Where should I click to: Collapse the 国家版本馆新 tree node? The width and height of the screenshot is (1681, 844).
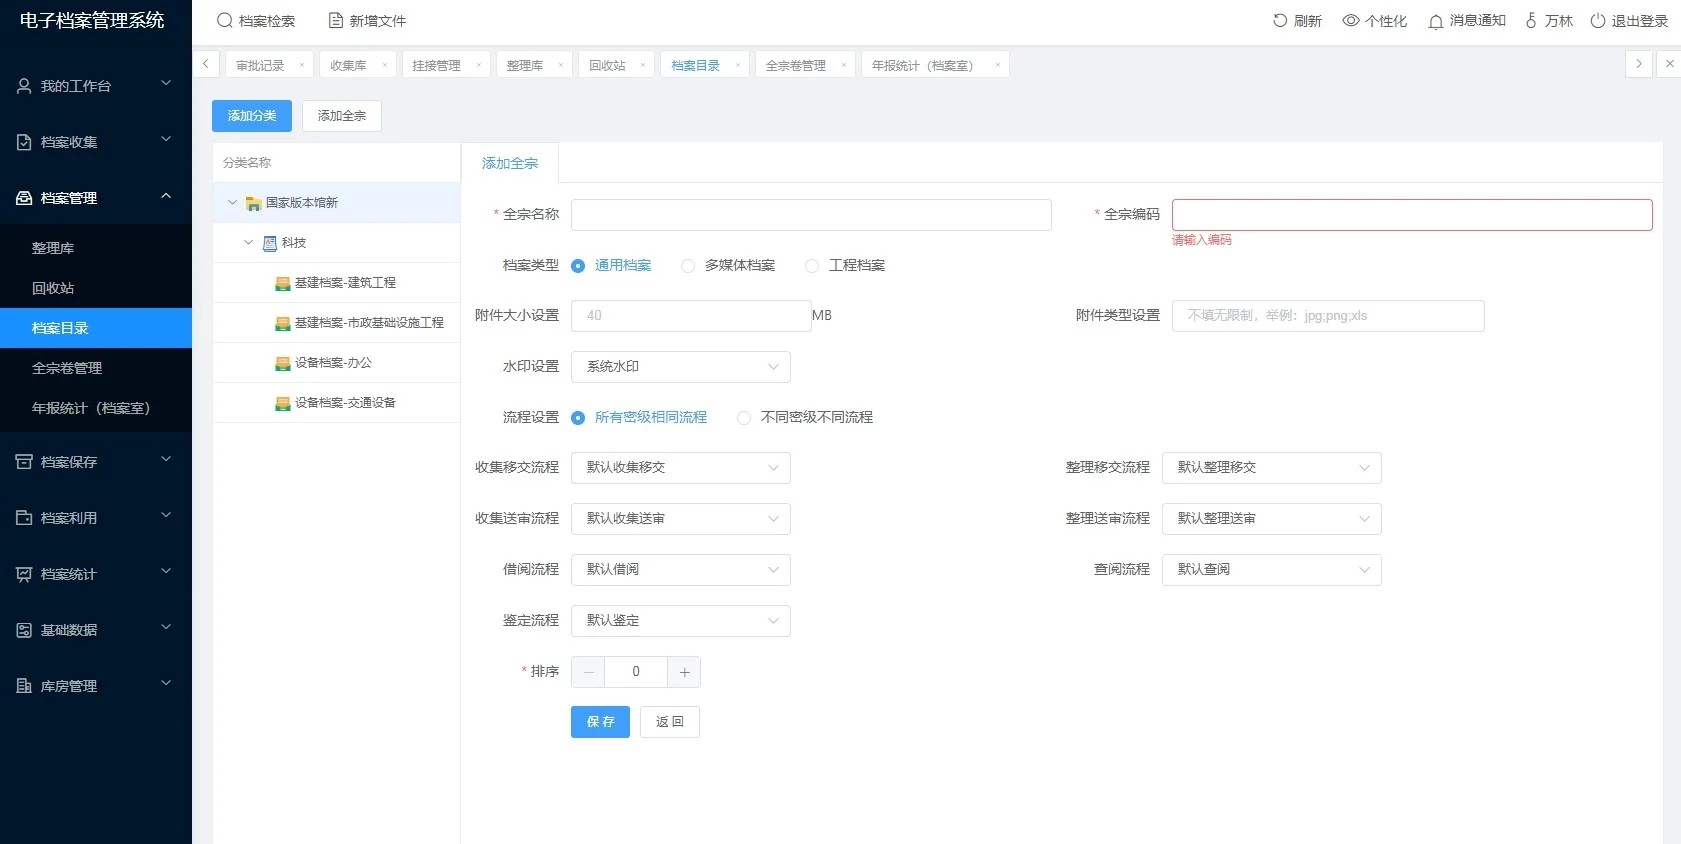click(232, 203)
